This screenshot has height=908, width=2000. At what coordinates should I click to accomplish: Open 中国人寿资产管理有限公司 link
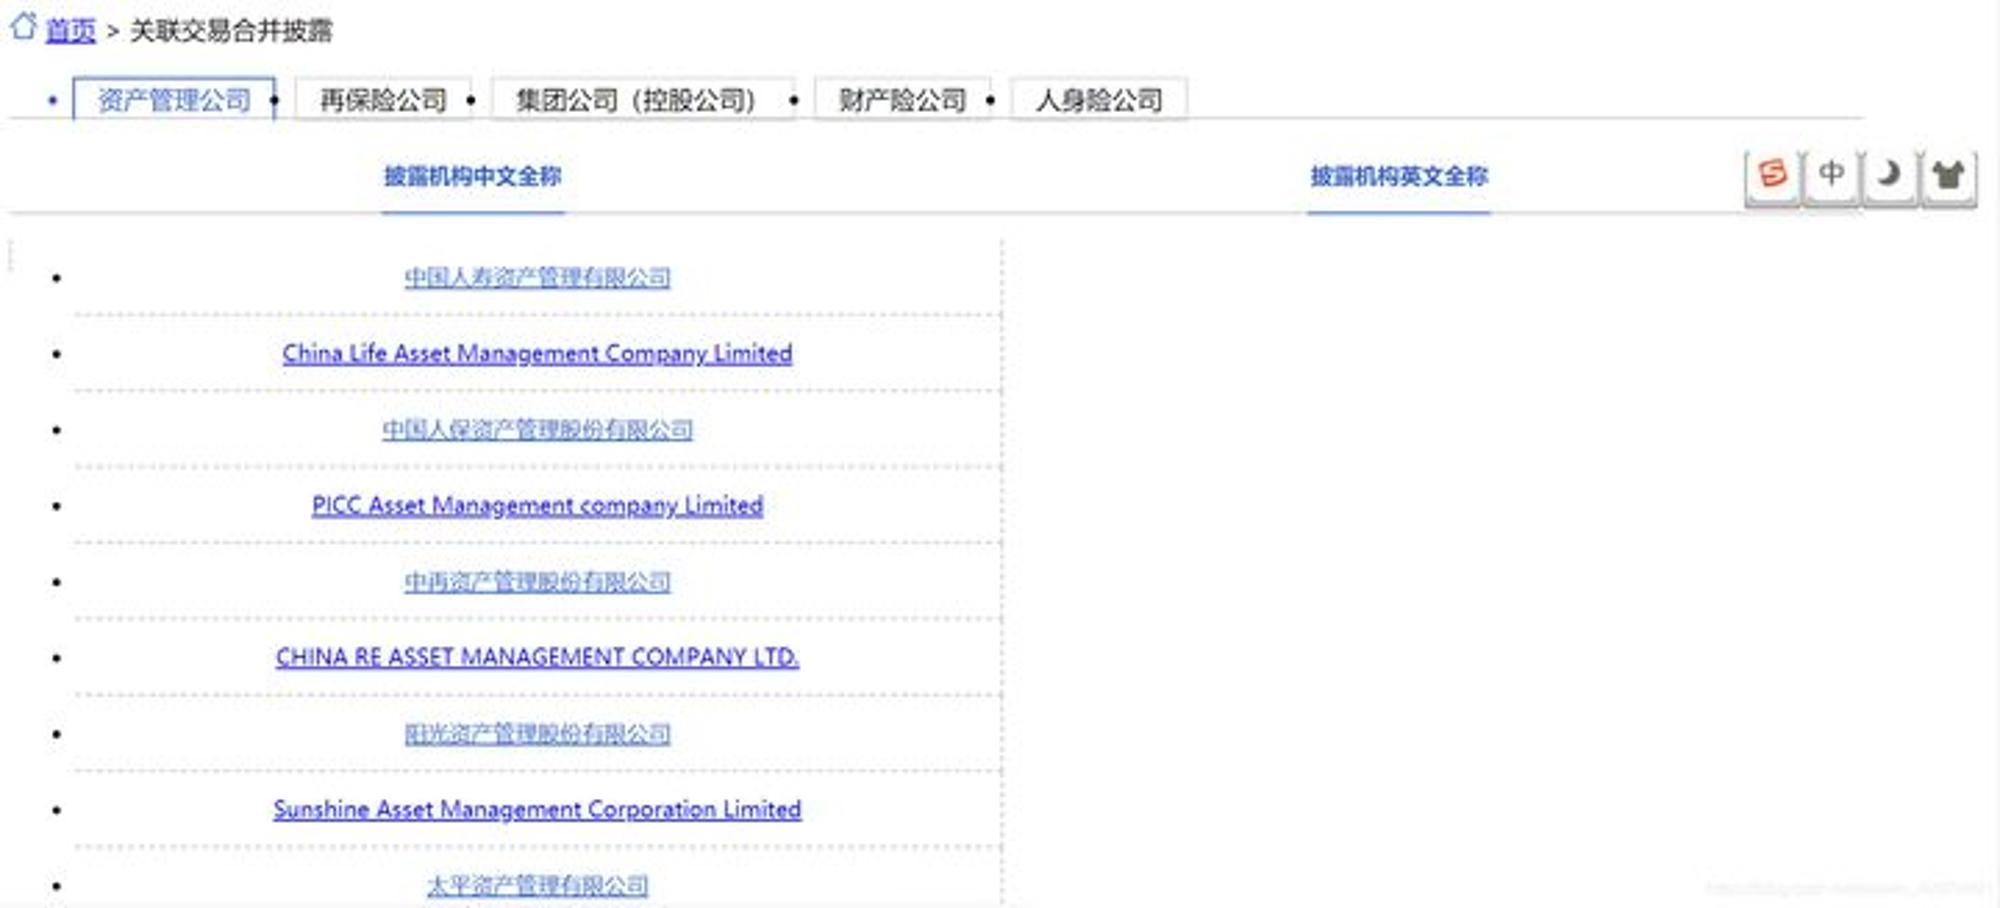click(537, 277)
